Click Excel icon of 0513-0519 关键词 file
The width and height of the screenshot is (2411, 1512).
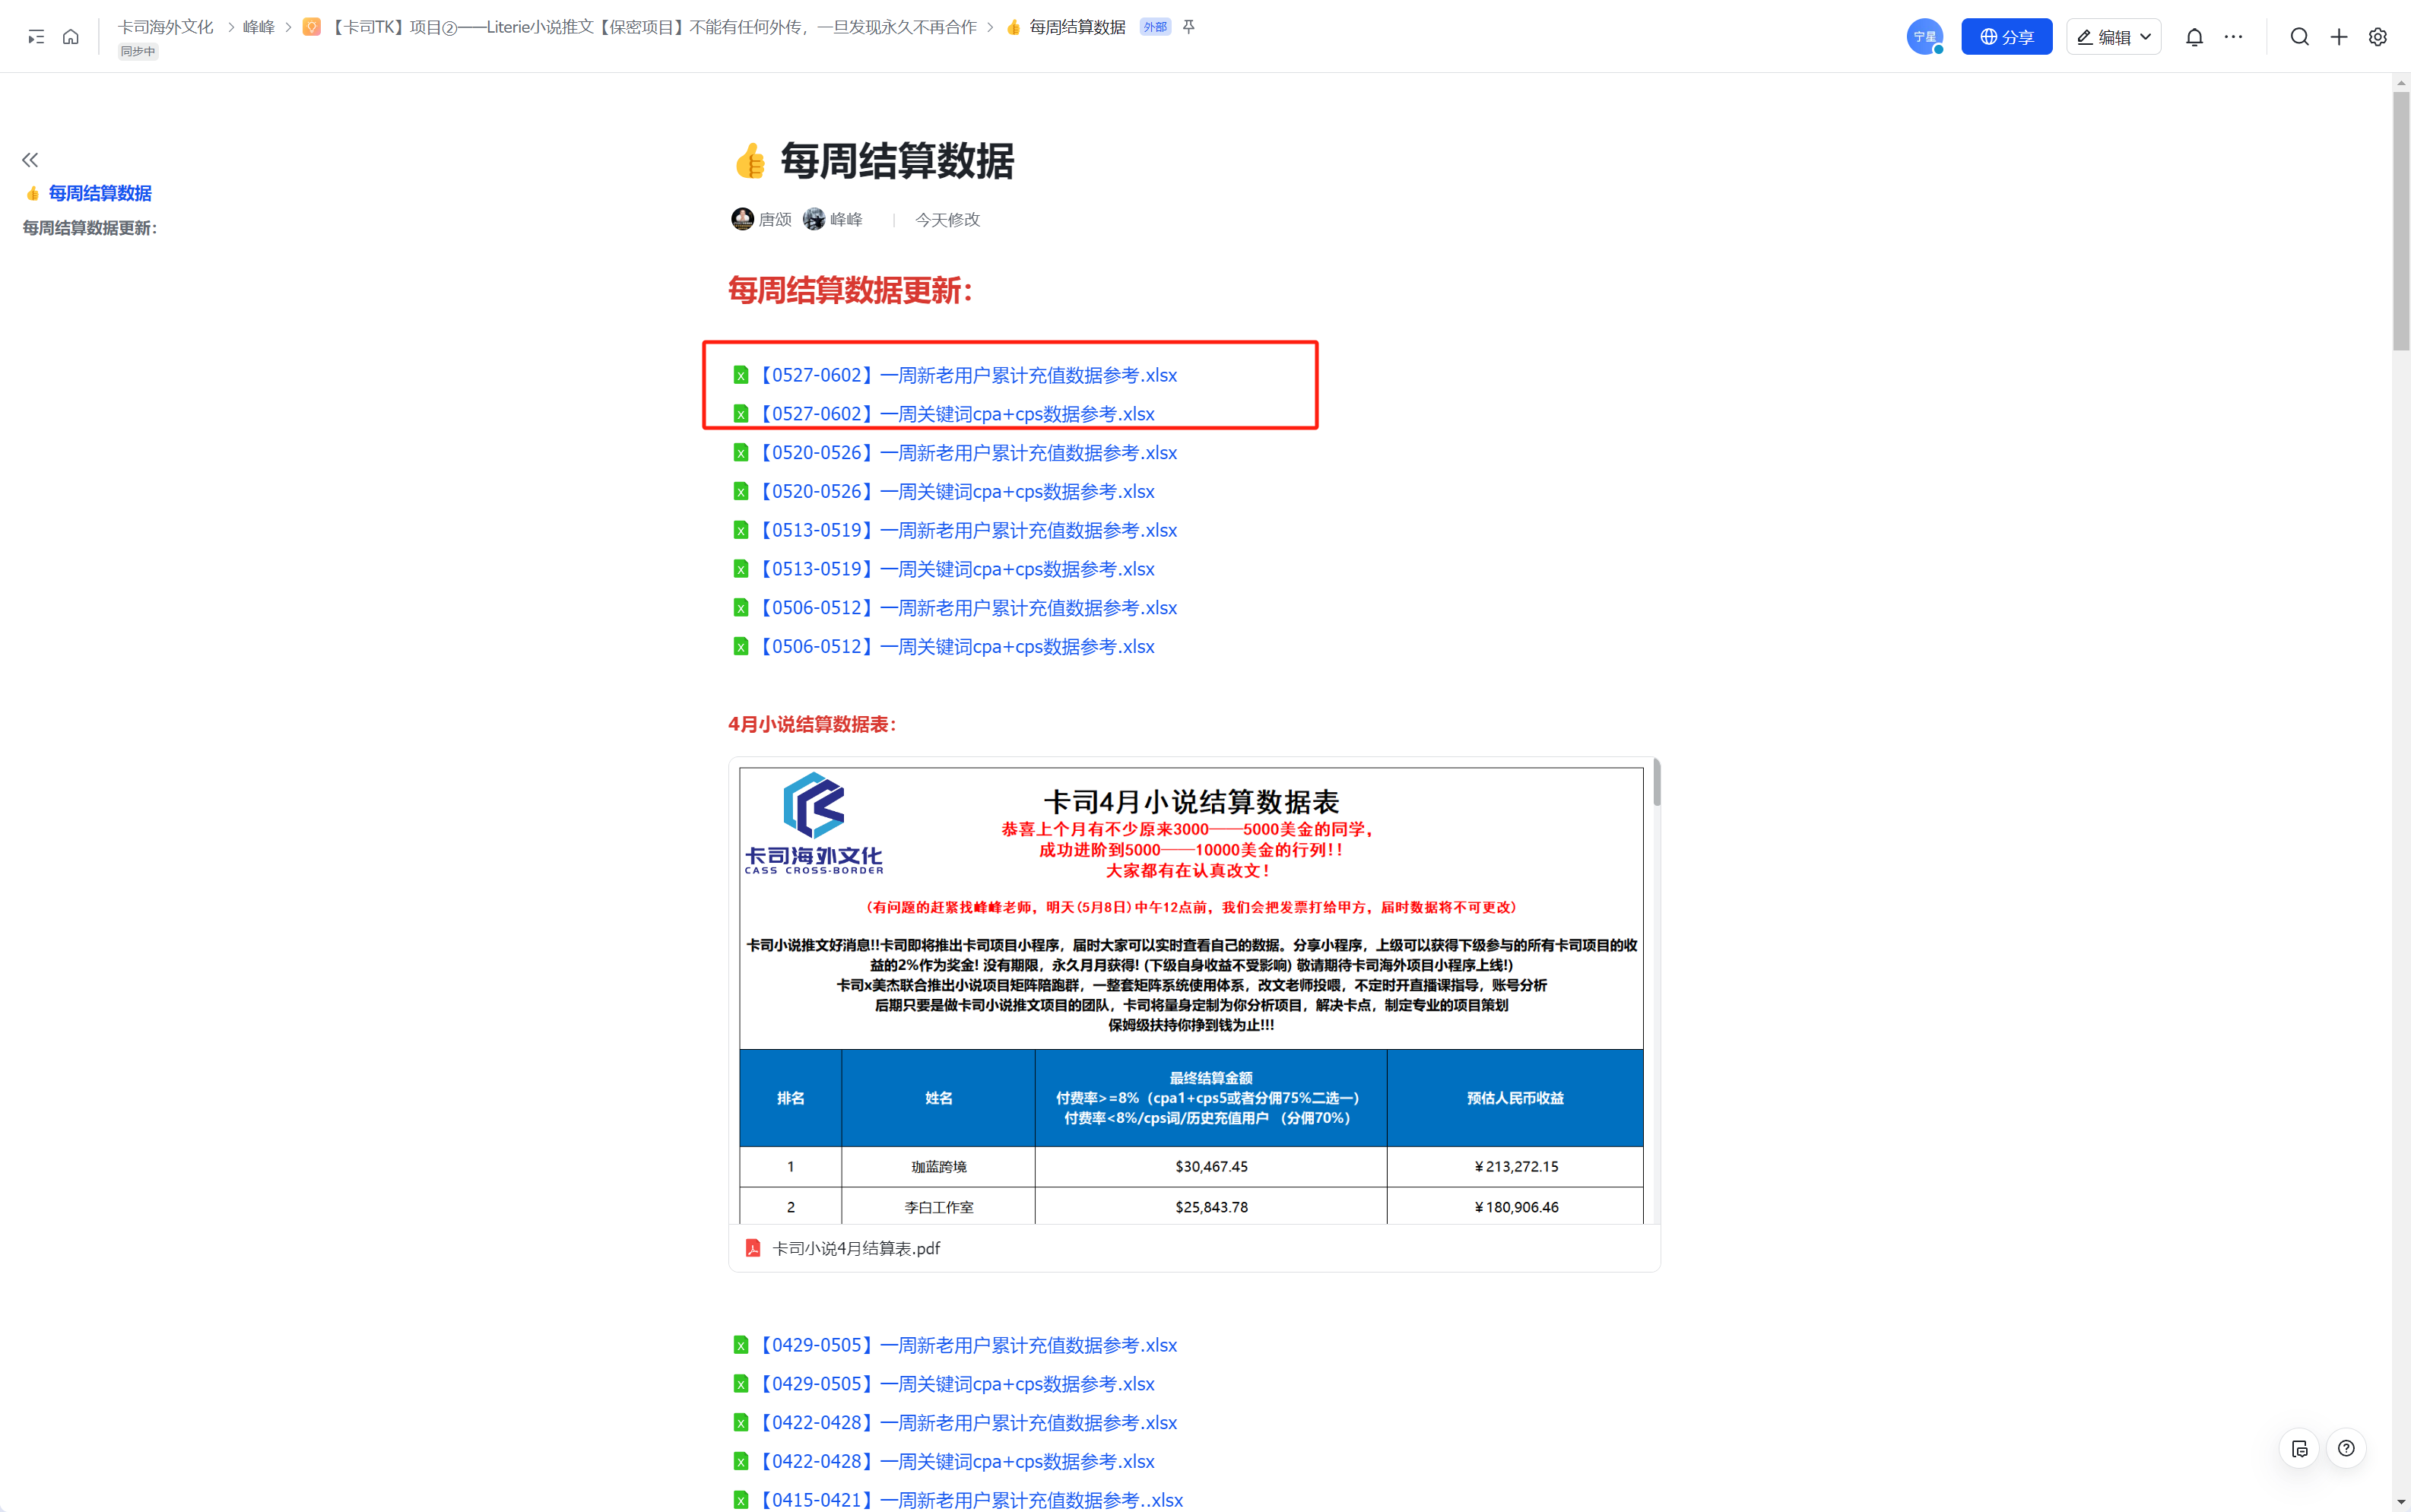point(741,569)
